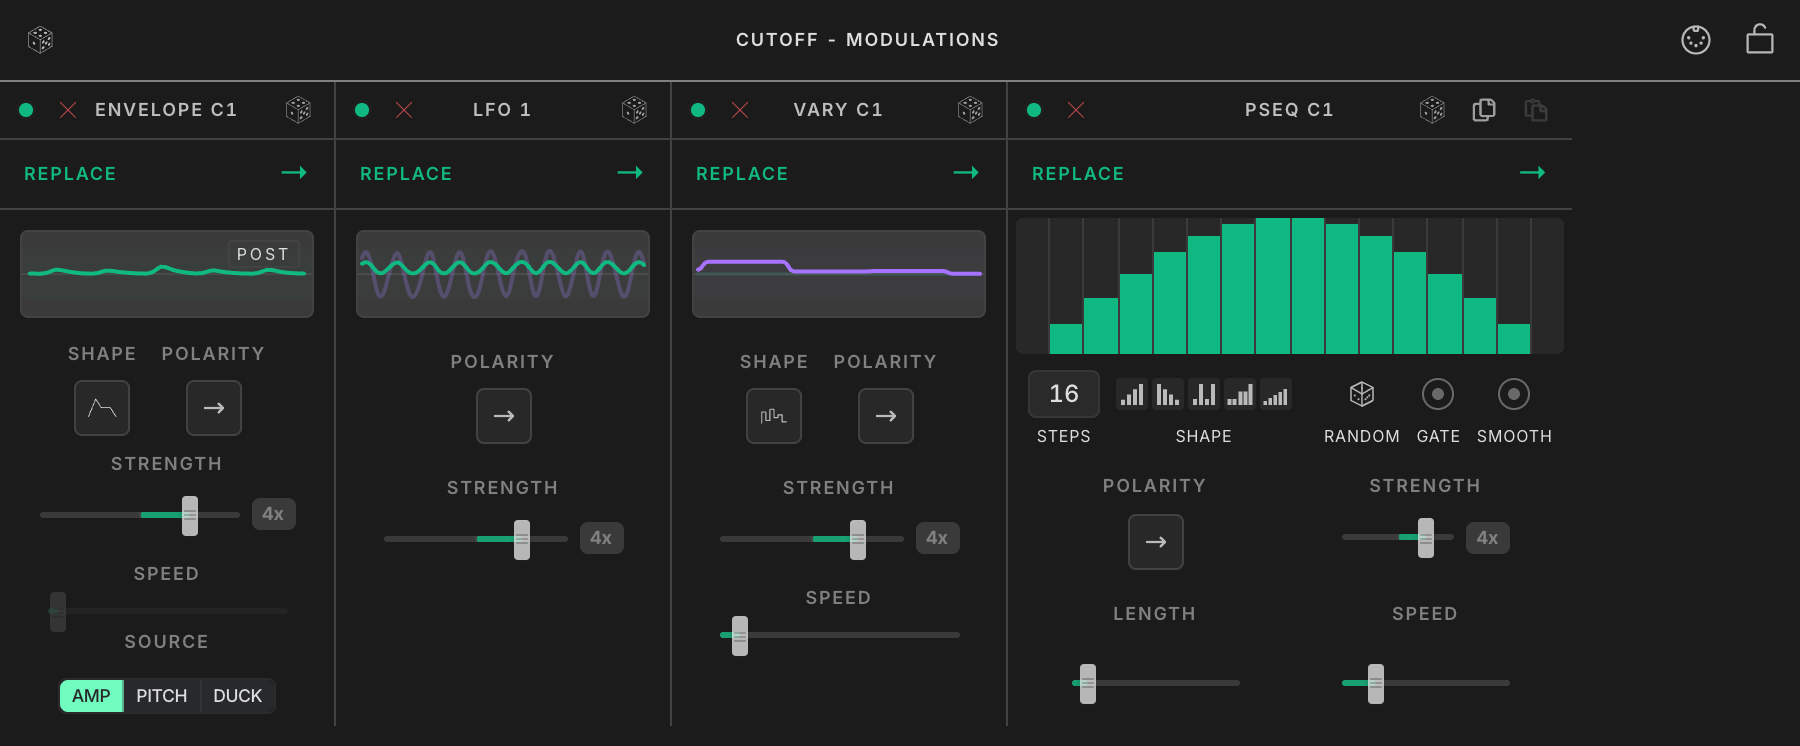Toggle the VARY C1 green enable dot
Screen dimensions: 1800x746
698,110
